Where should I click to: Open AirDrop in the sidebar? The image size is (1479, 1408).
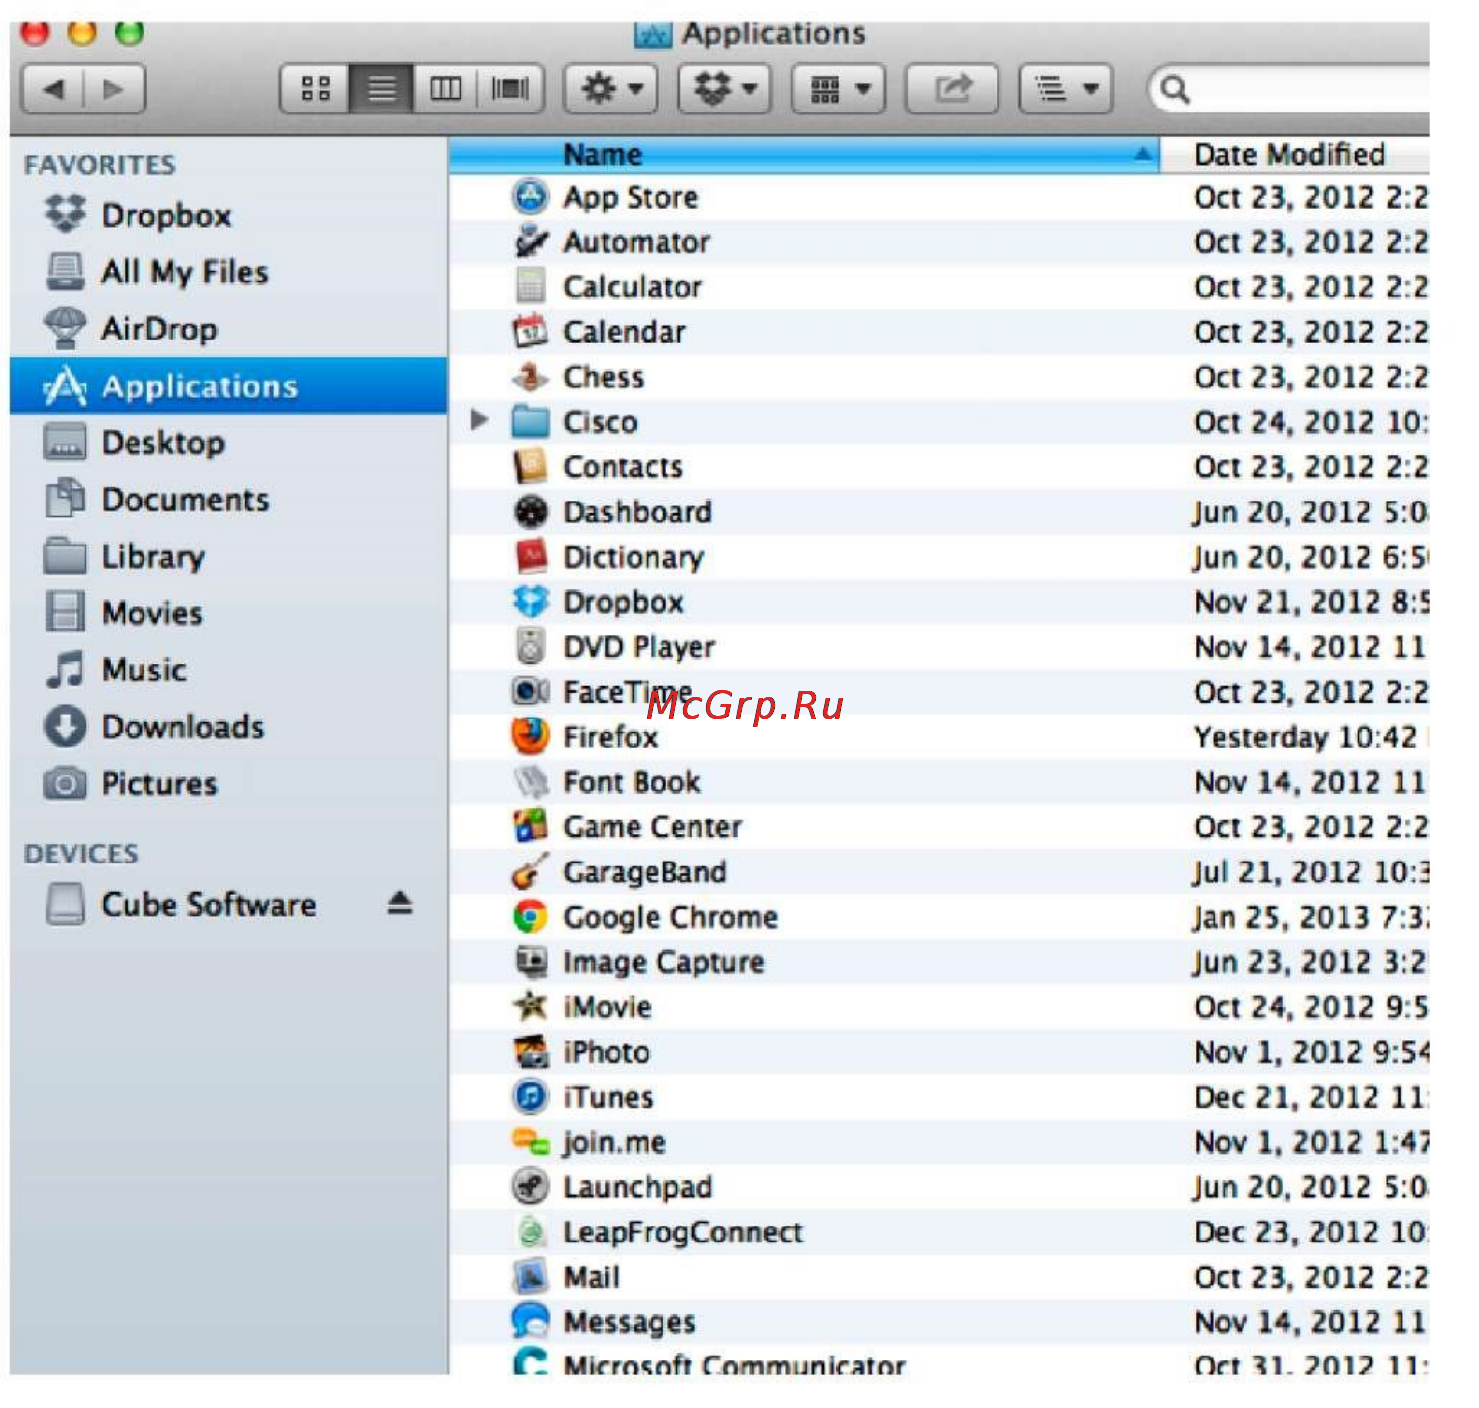[228, 329]
